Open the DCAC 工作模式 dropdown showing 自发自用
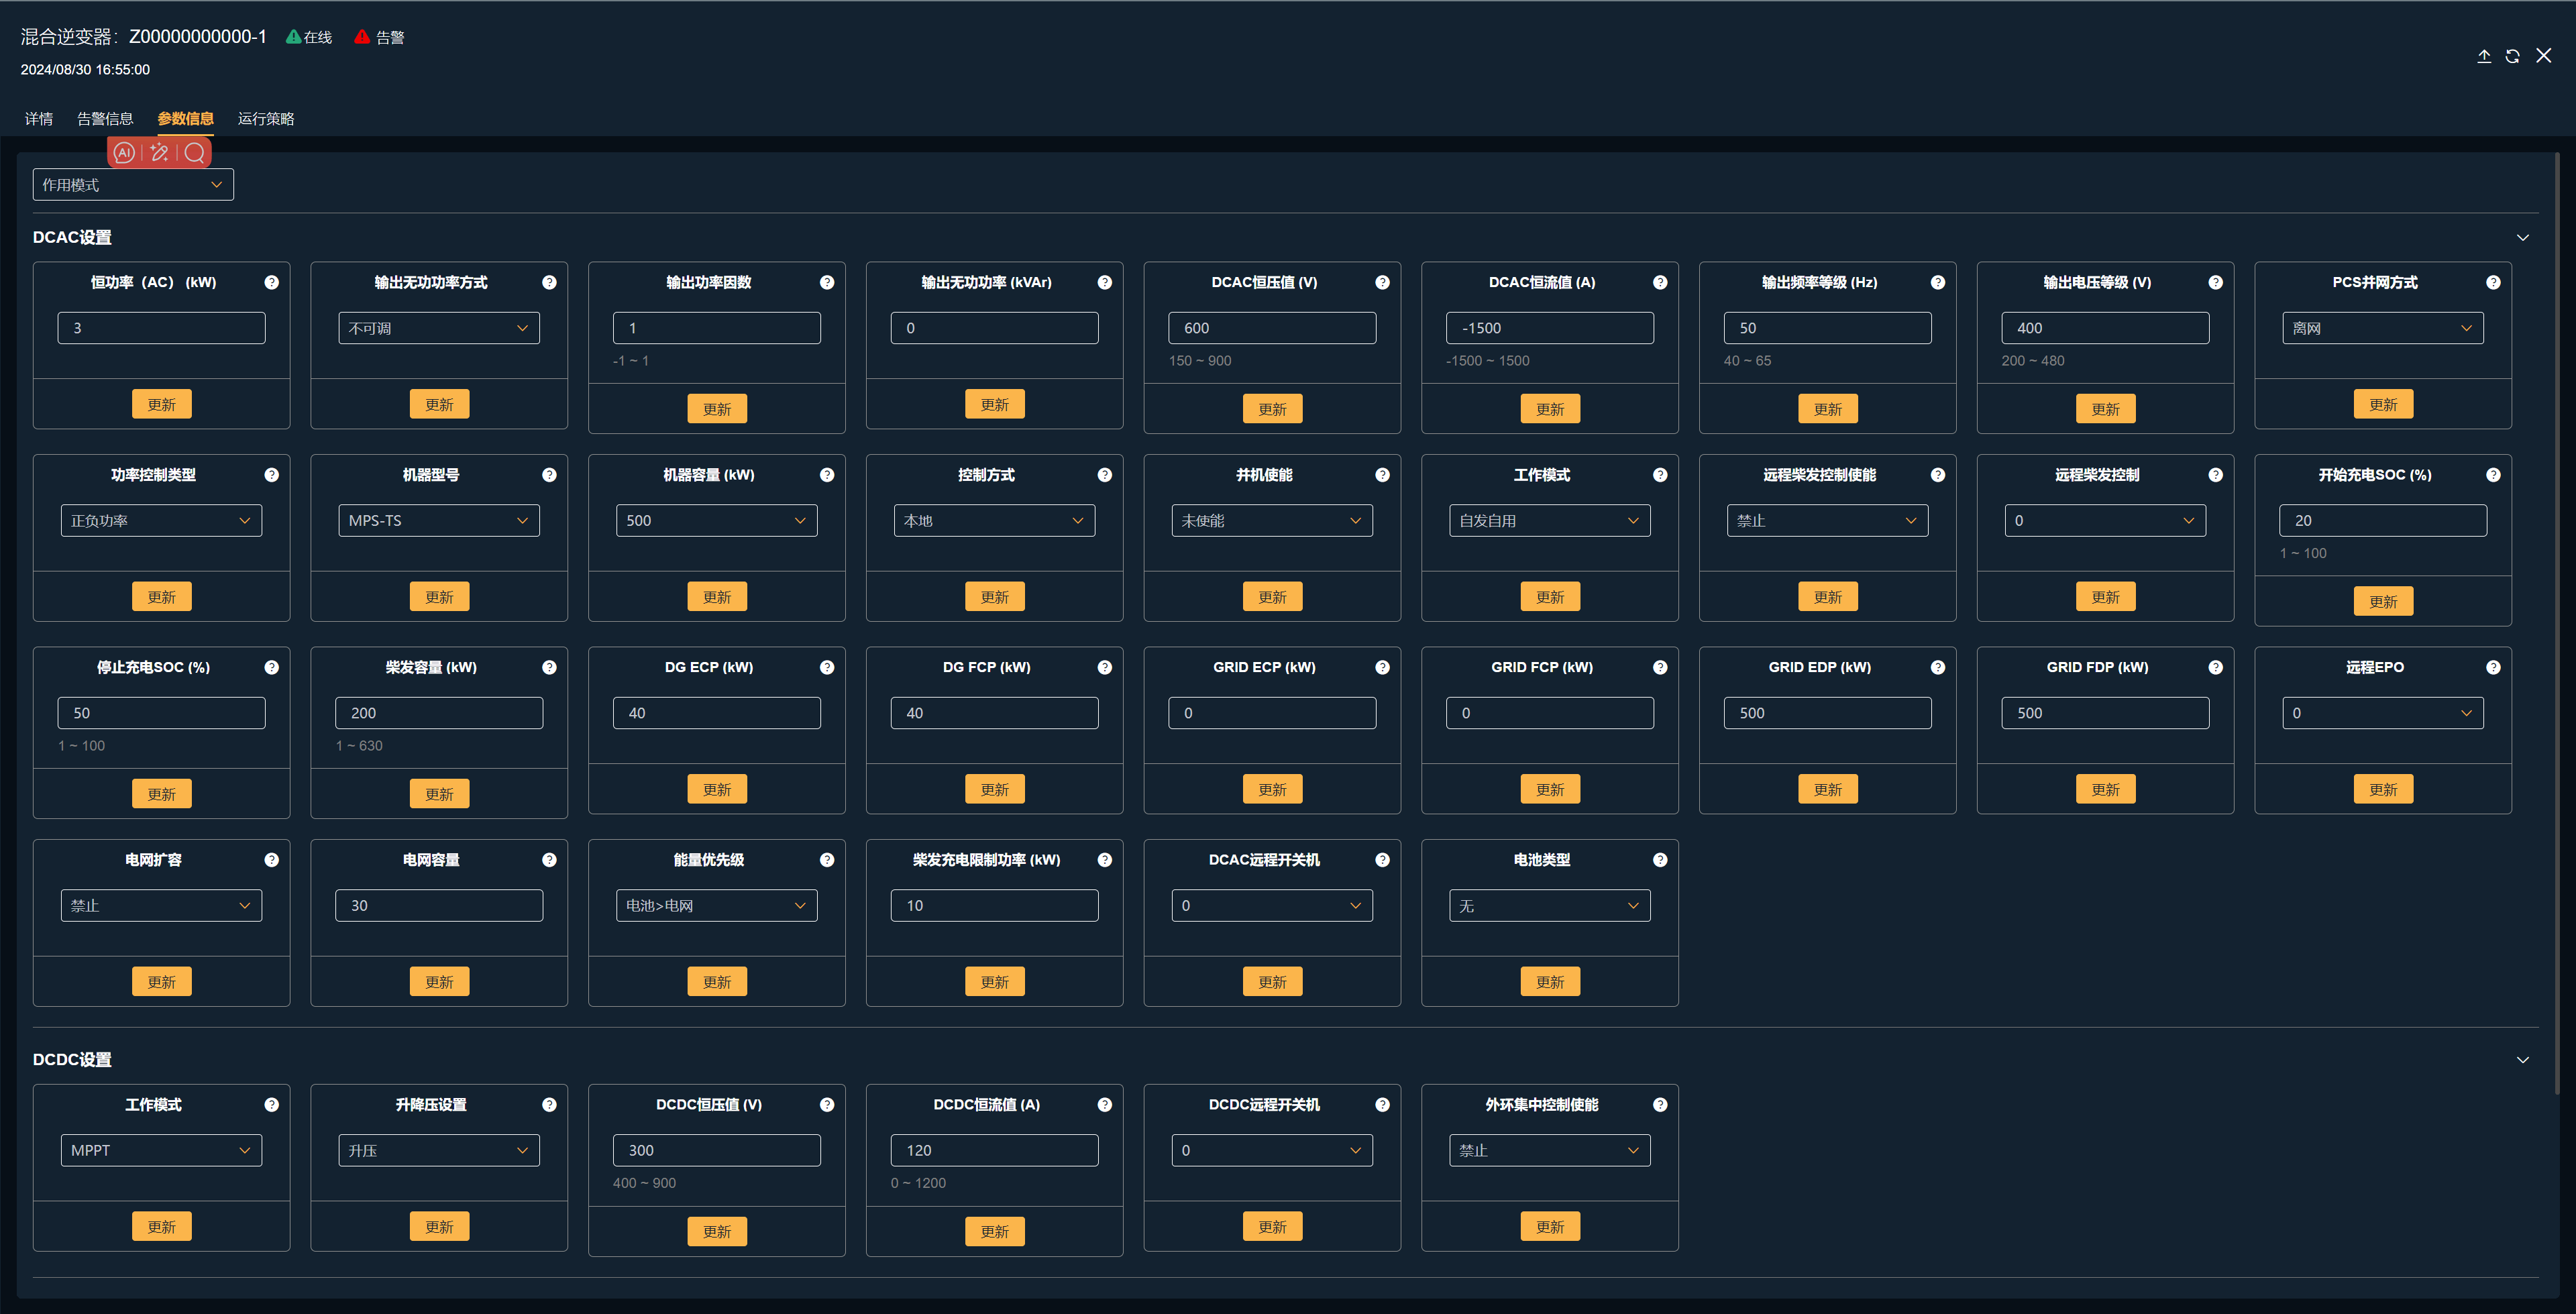Viewport: 2576px width, 1314px height. click(1550, 521)
